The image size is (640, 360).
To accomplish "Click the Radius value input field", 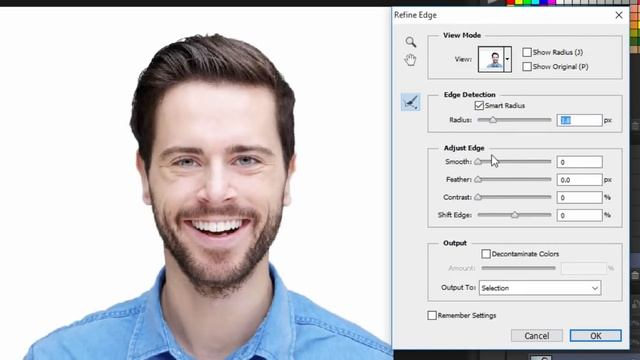I will [579, 120].
